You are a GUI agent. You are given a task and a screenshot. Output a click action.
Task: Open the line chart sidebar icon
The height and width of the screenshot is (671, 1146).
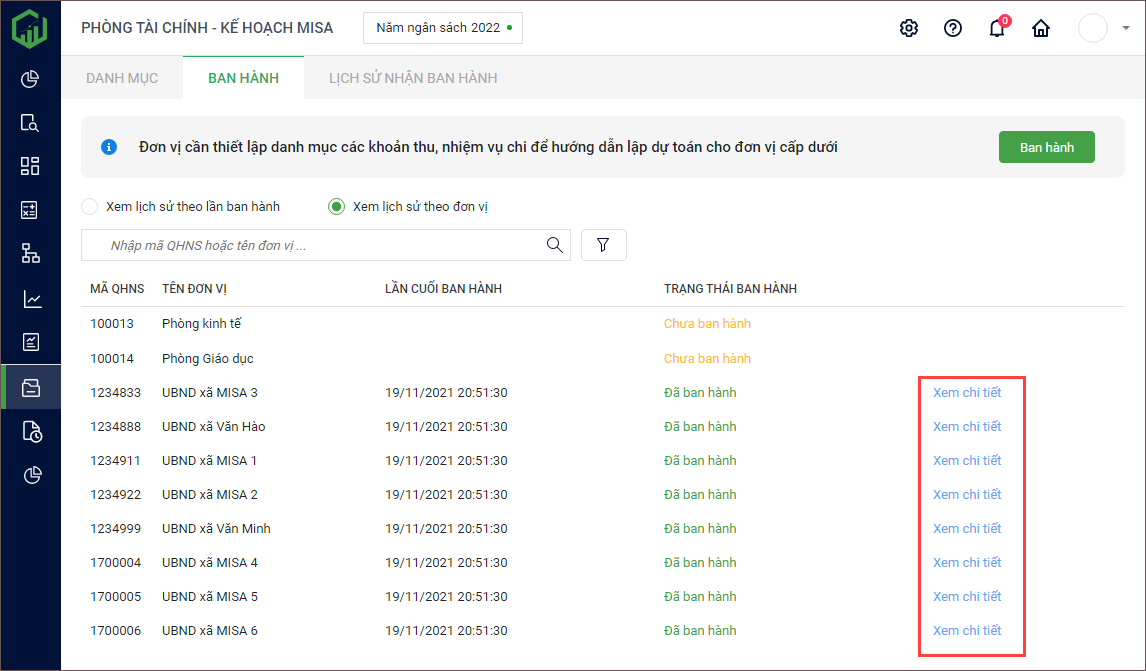pyautogui.click(x=30, y=298)
